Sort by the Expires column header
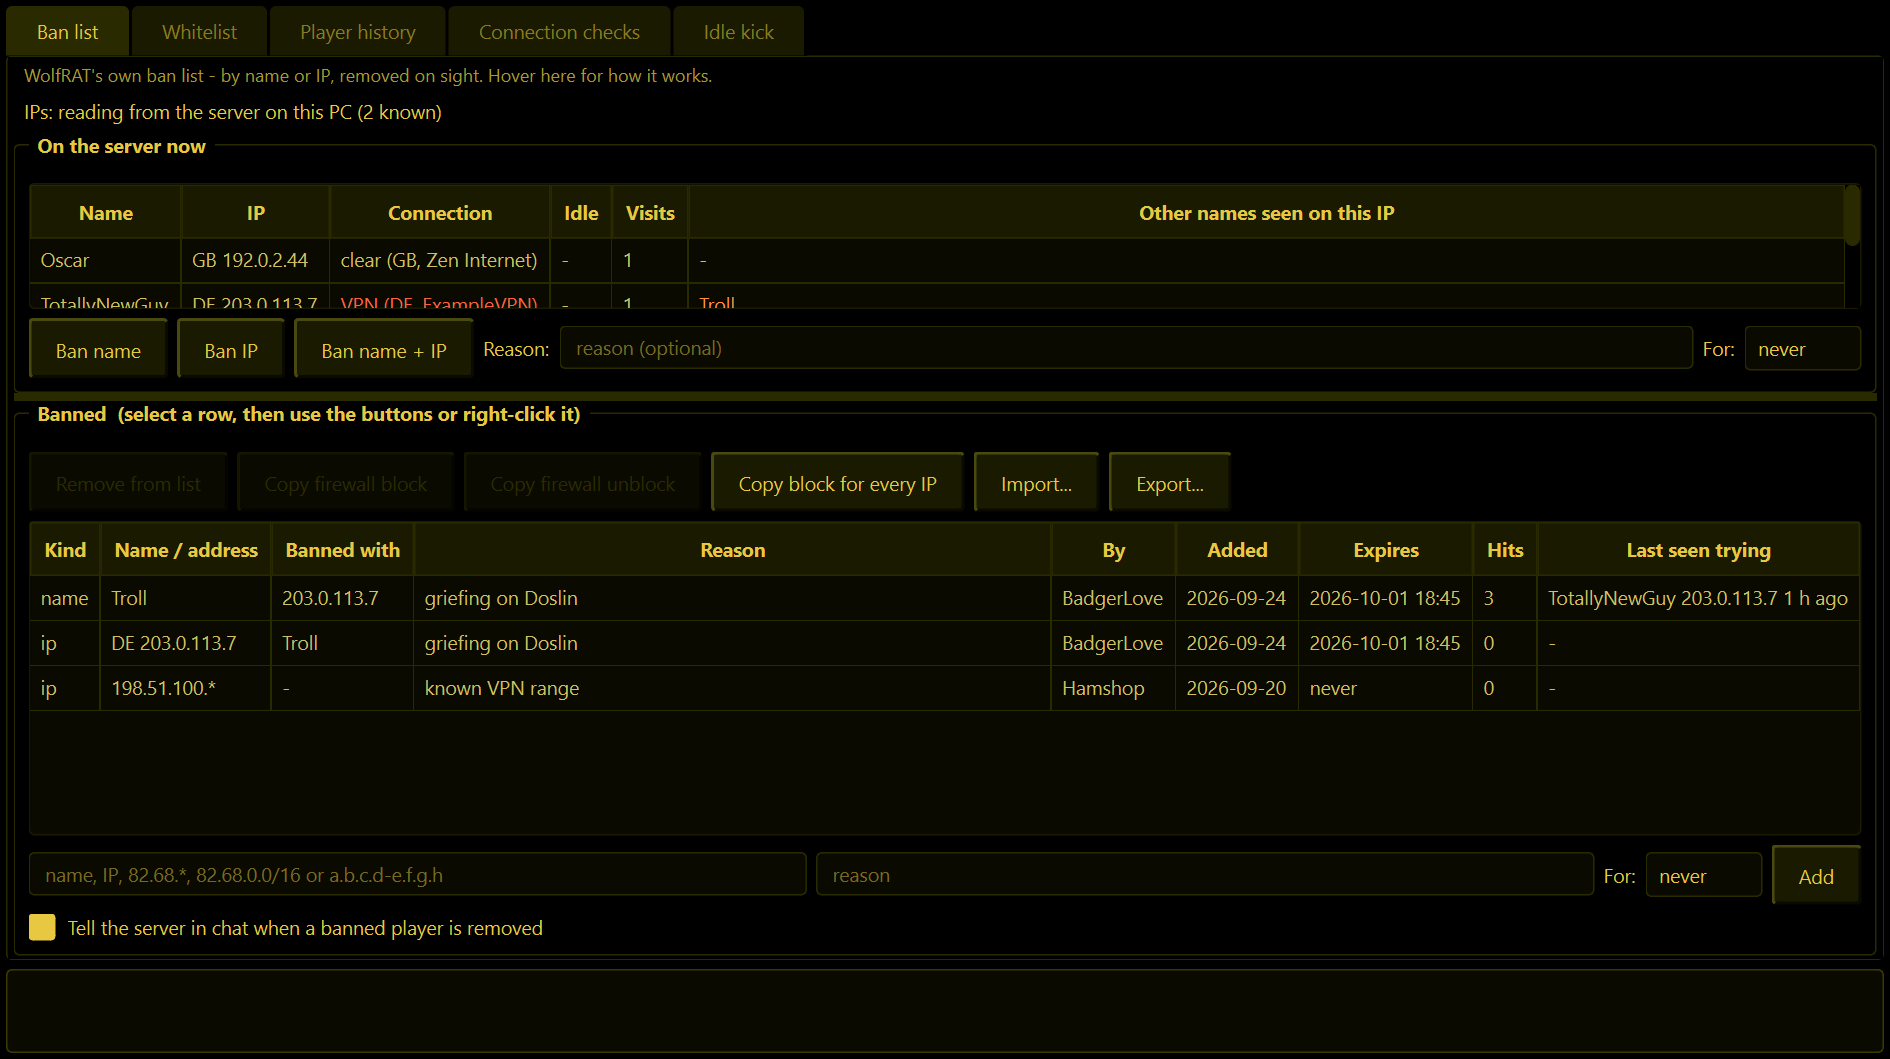 coord(1385,550)
